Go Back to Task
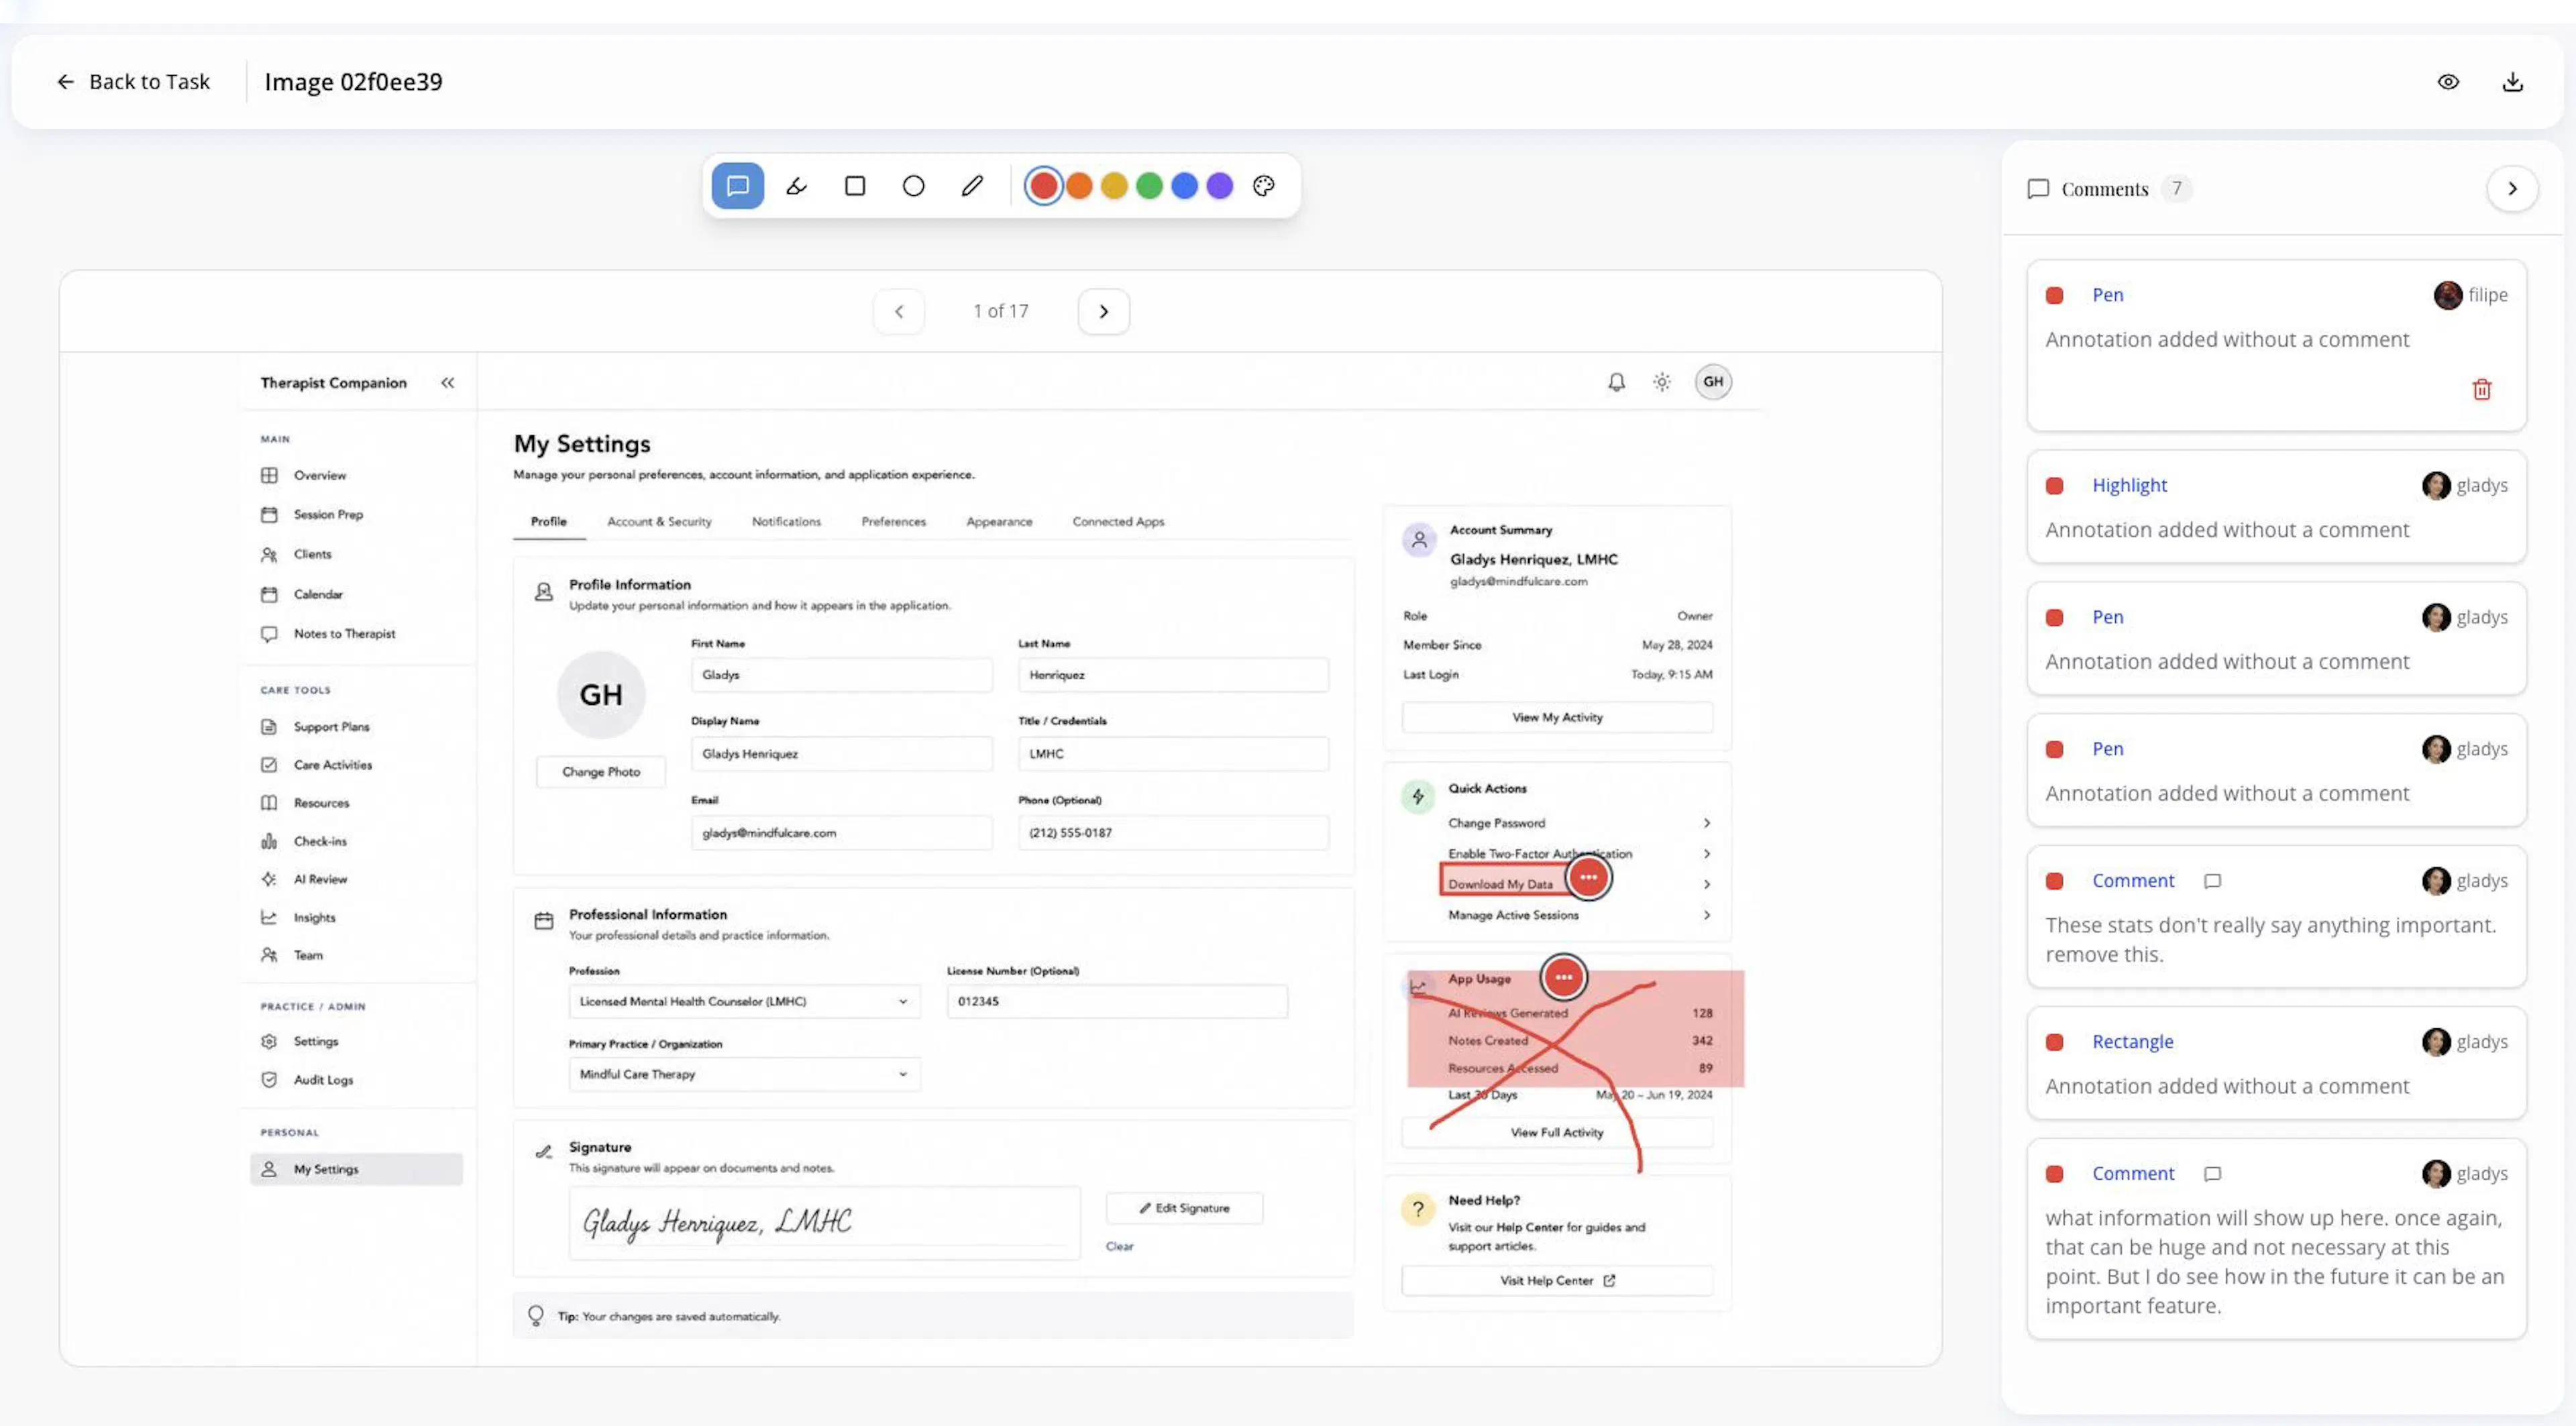The width and height of the screenshot is (2576, 1426). pos(133,82)
